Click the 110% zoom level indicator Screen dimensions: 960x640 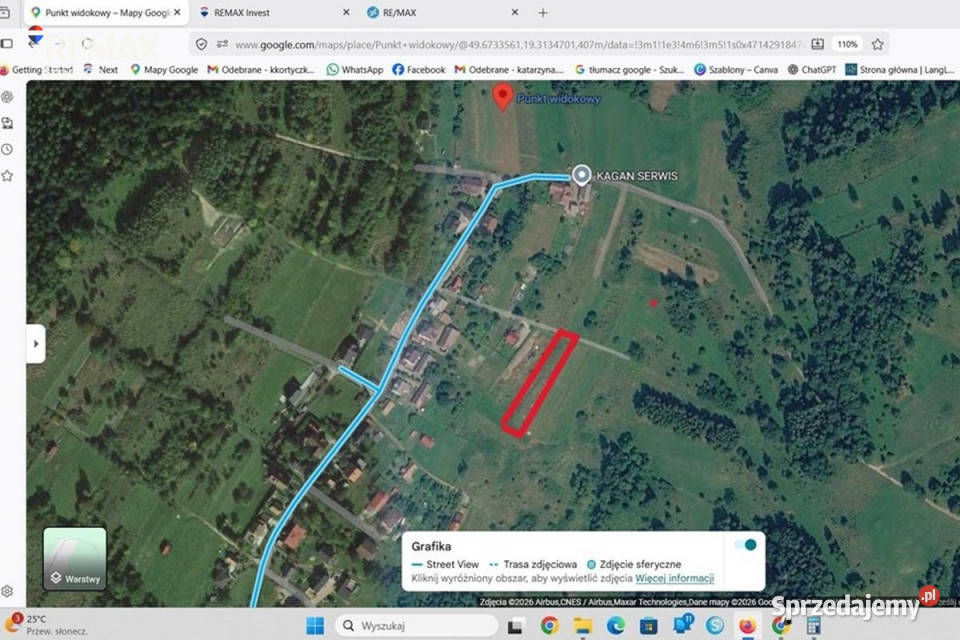pyautogui.click(x=847, y=44)
